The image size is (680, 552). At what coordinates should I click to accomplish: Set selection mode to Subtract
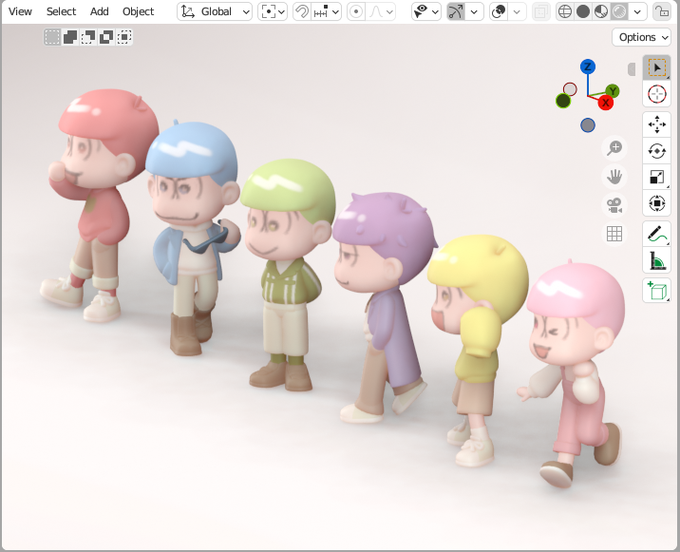click(x=88, y=37)
